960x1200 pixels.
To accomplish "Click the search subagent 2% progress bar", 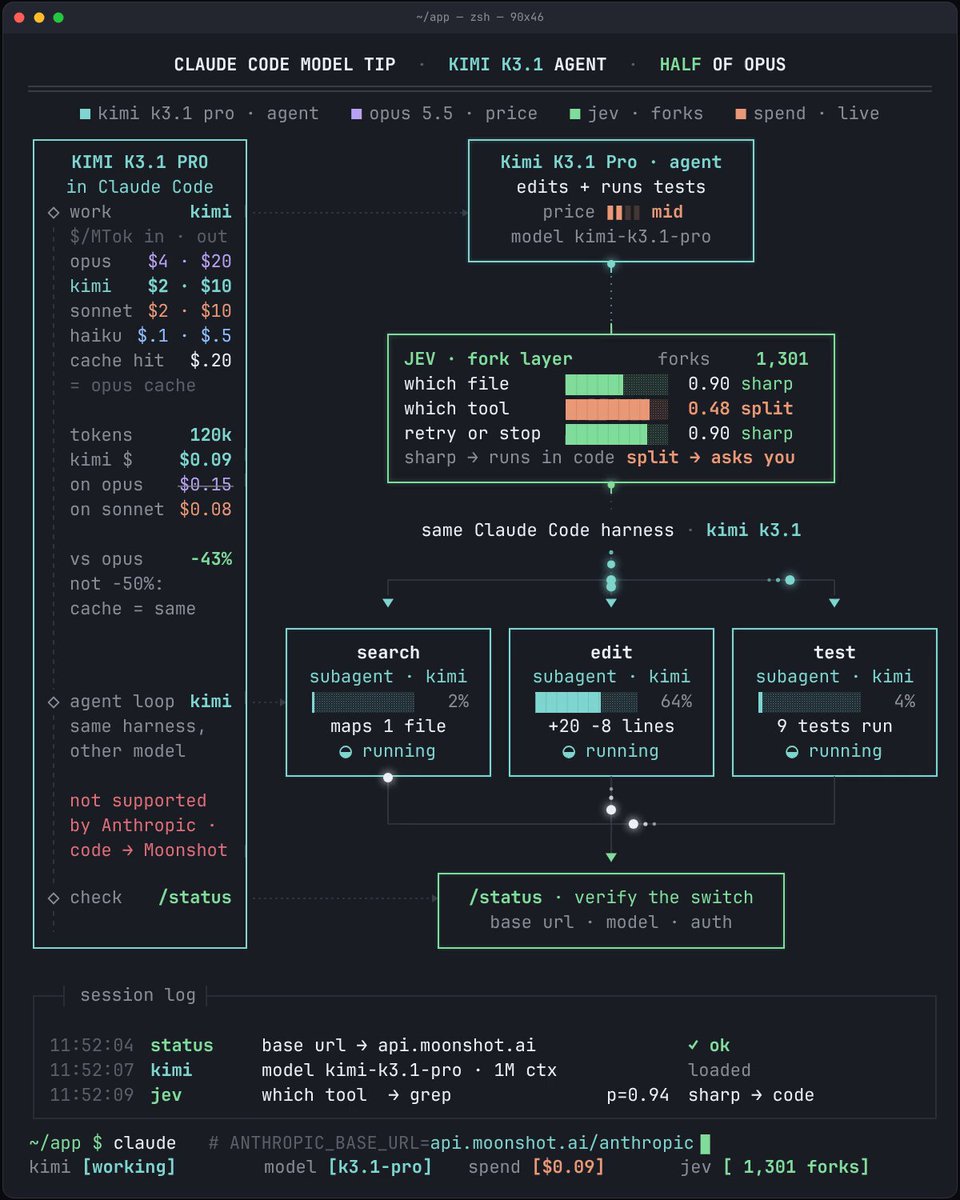I will pos(362,702).
